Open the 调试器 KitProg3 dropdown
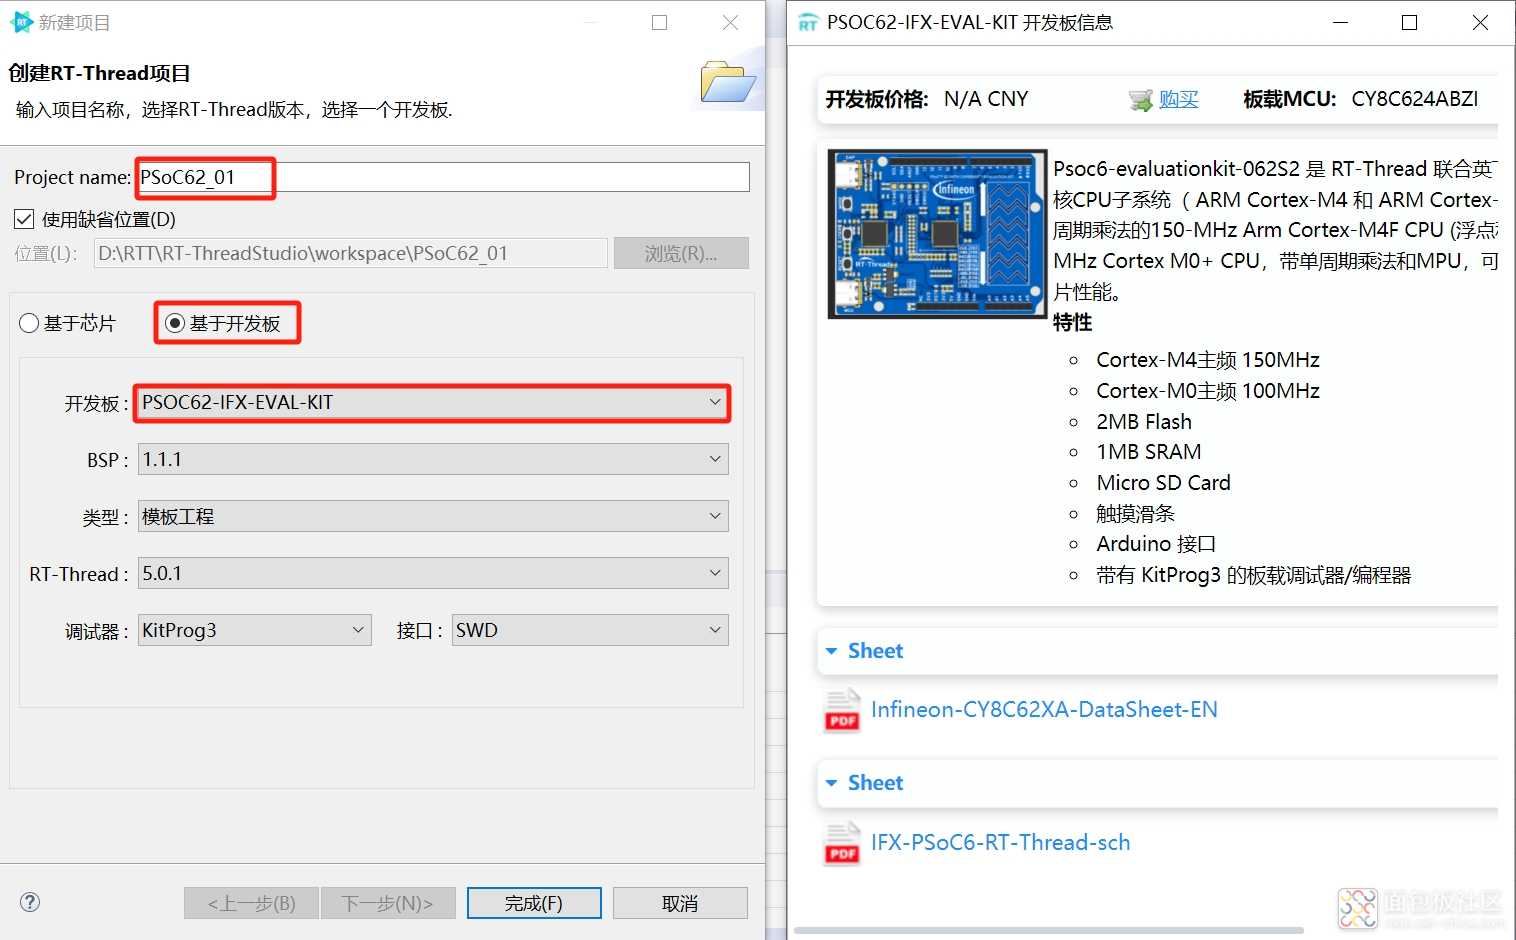This screenshot has width=1516, height=940. click(x=254, y=630)
